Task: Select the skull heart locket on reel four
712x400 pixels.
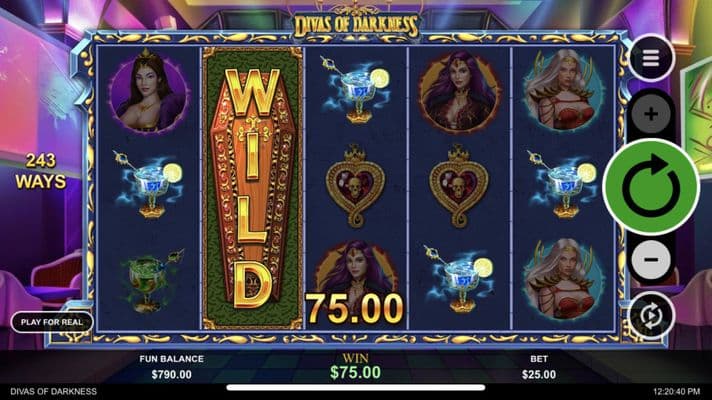Action: [459, 186]
